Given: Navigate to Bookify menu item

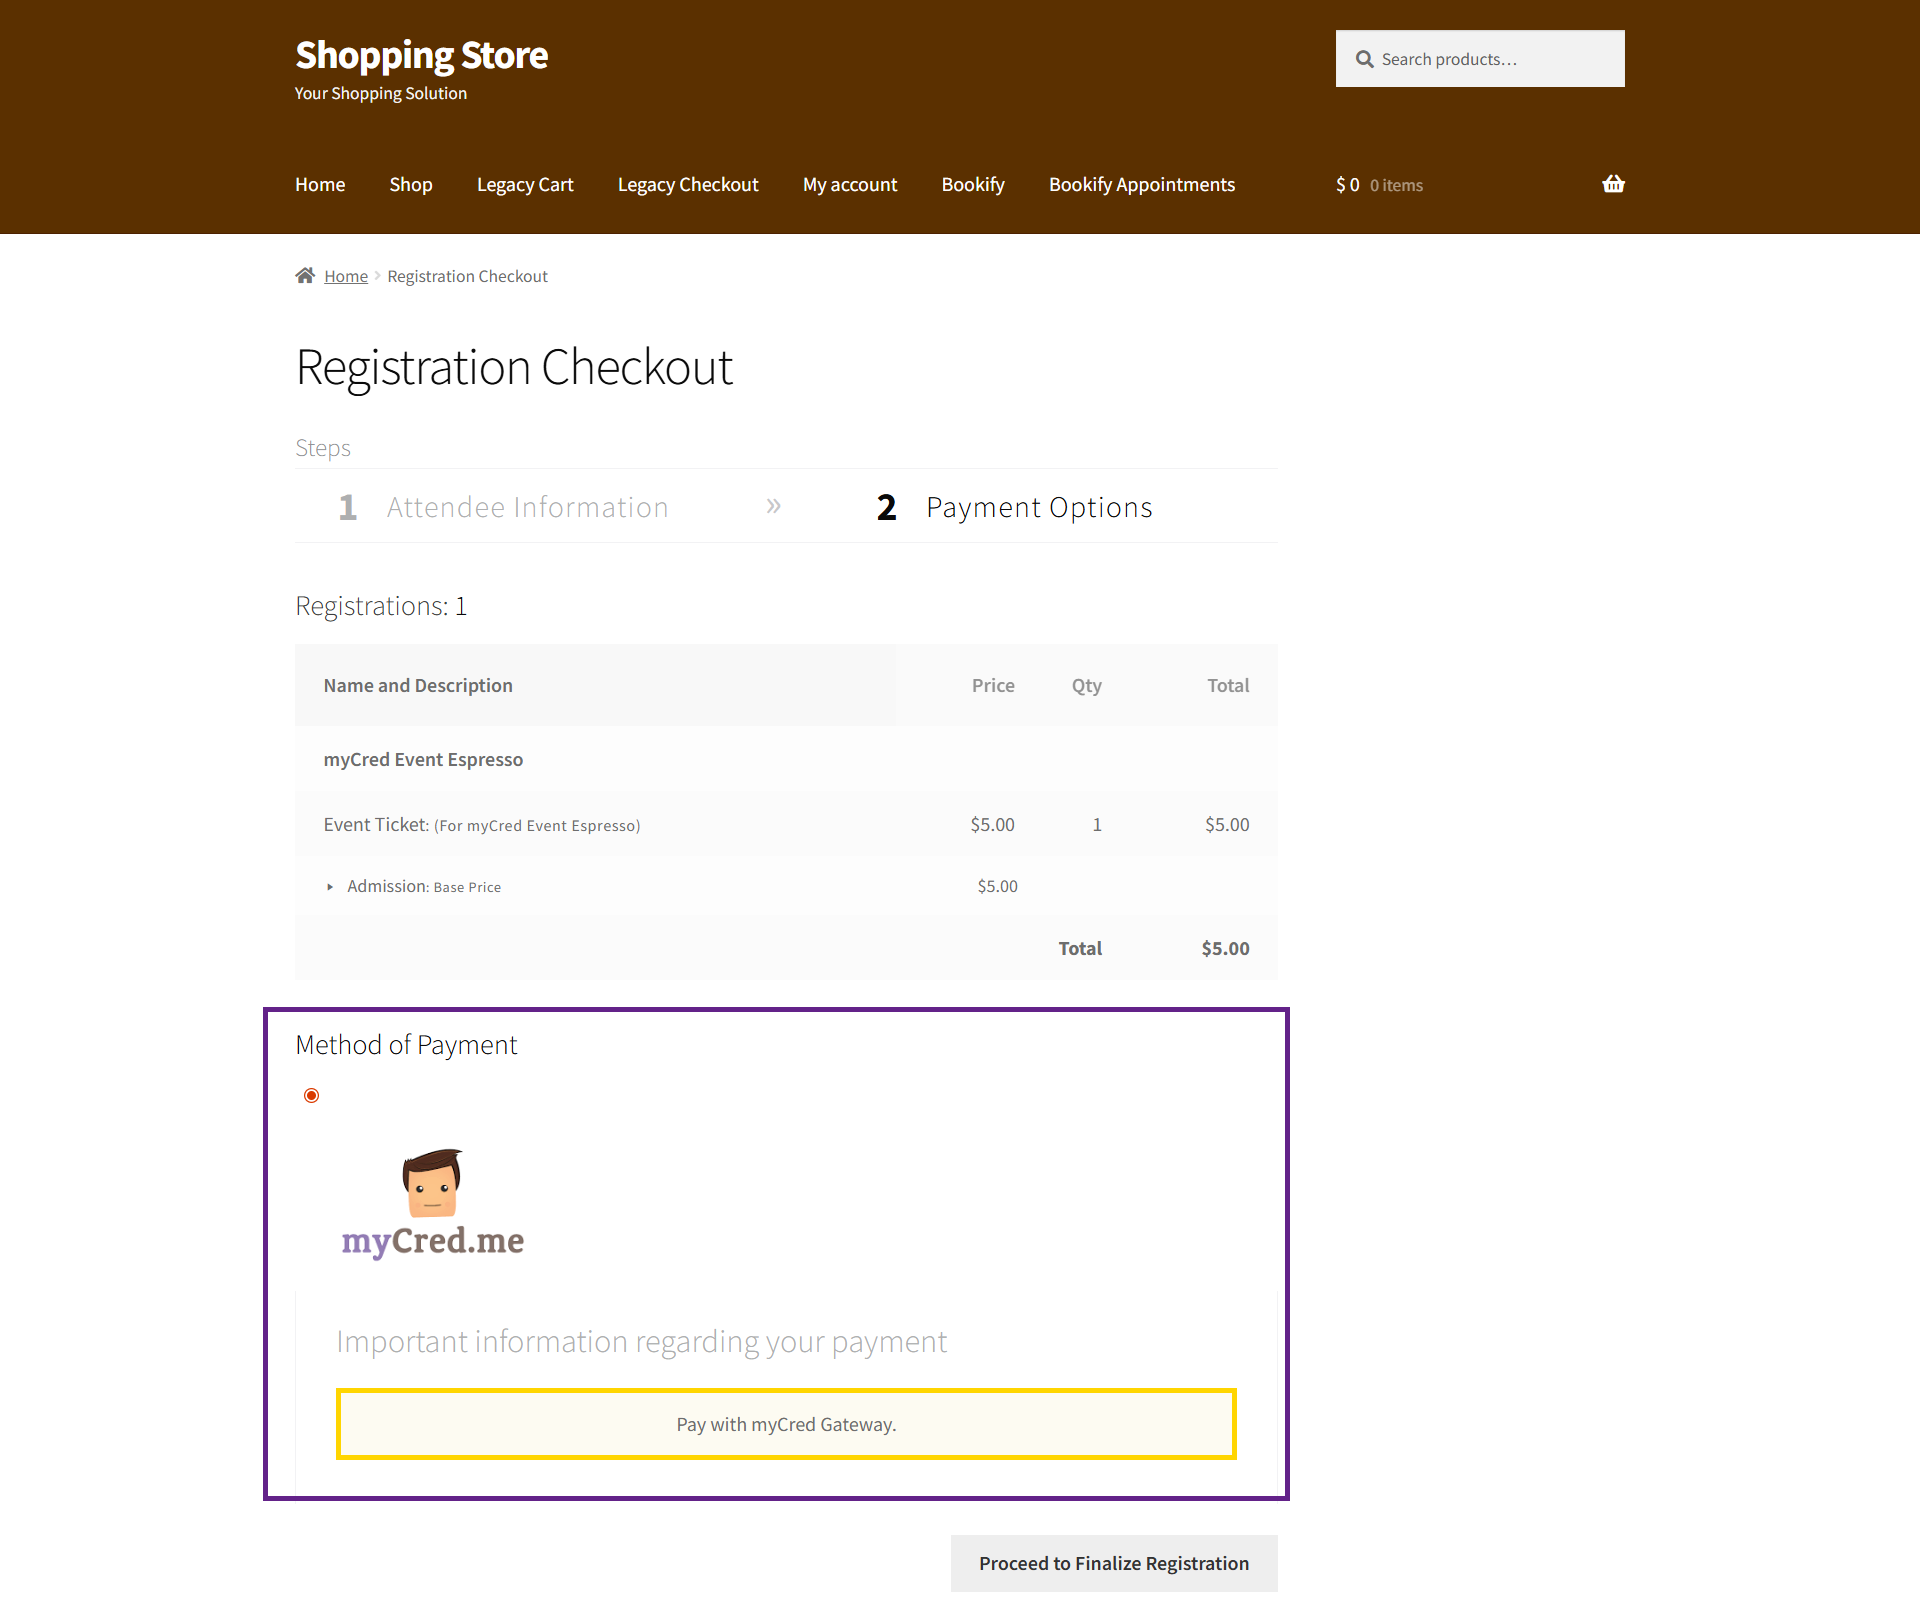Looking at the screenshot, I should pos(972,185).
